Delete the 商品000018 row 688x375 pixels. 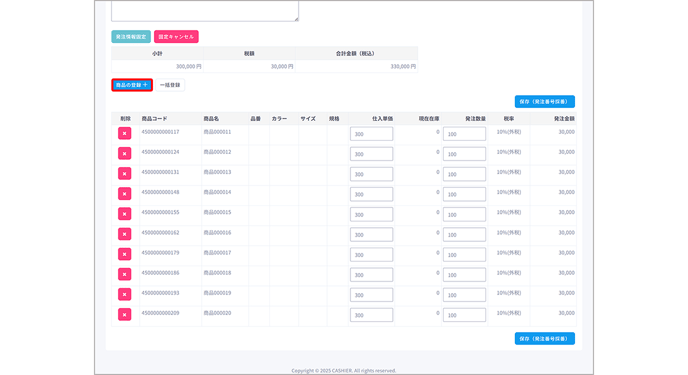(125, 274)
